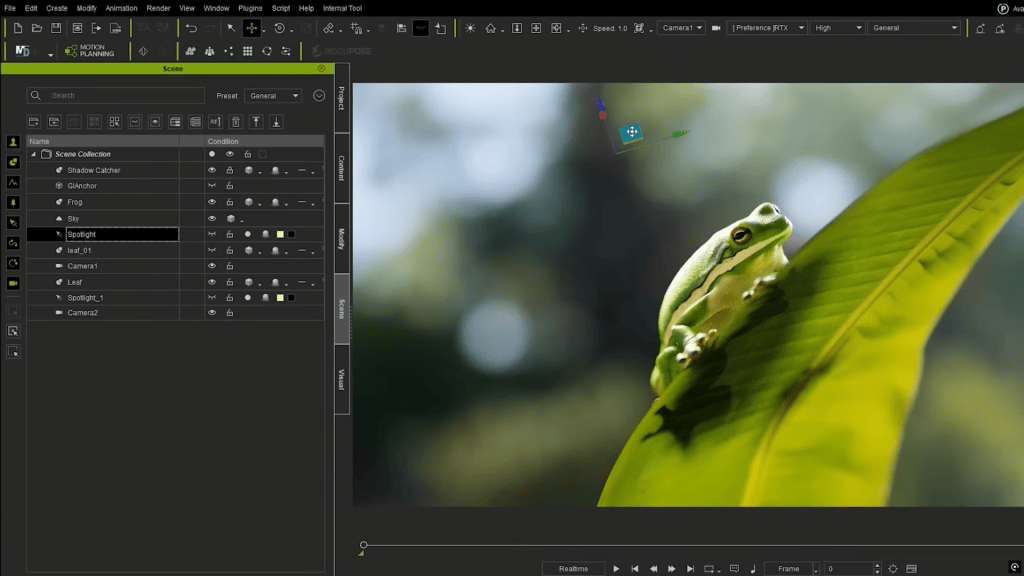Screen dimensions: 1024x576
Task: Click the Scene search field
Action: tap(116, 95)
